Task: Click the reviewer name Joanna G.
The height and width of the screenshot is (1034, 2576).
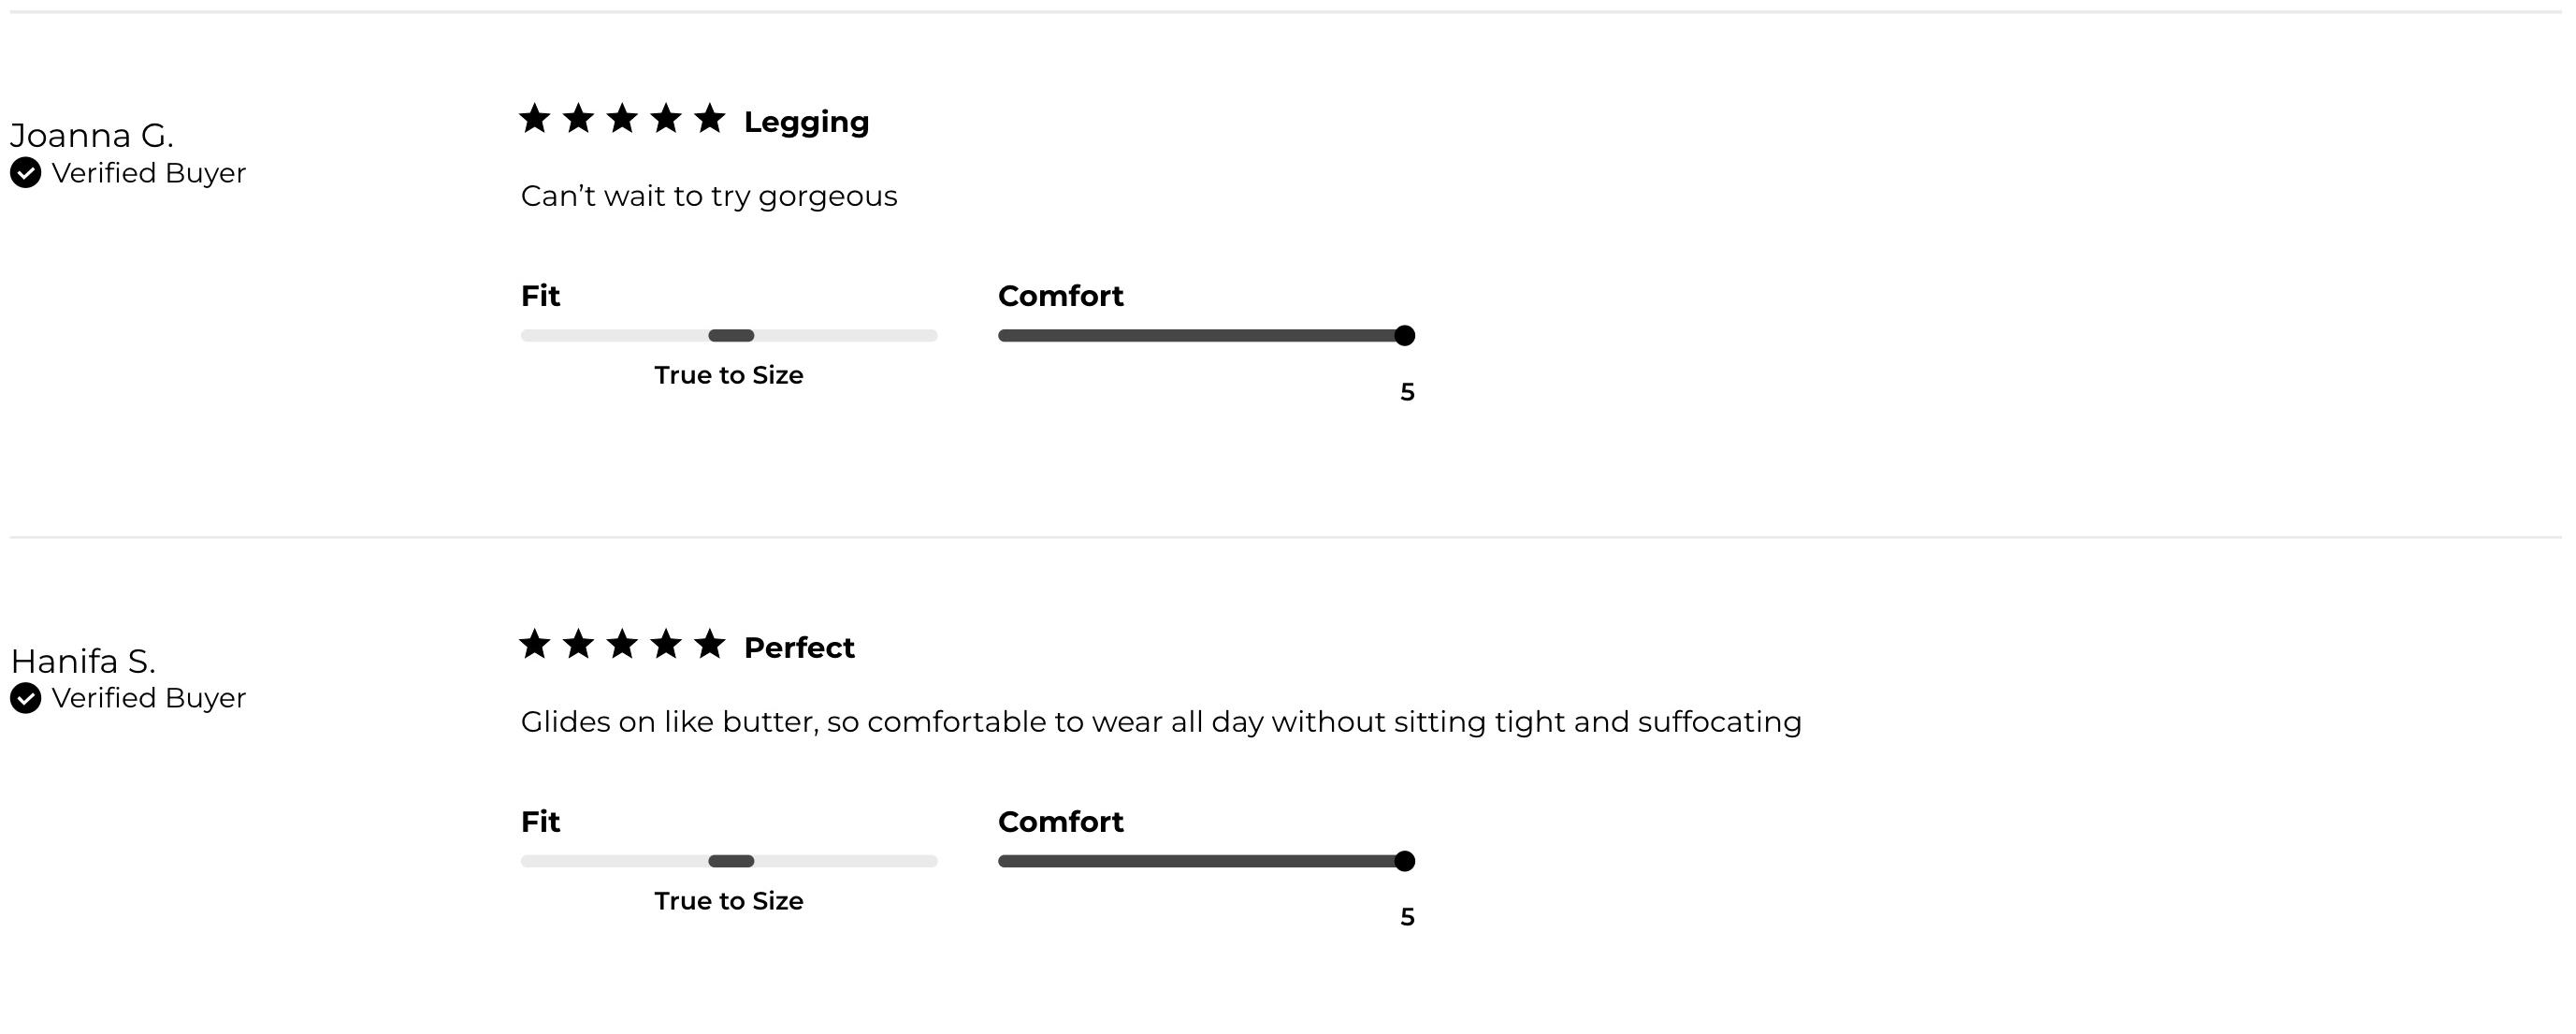Action: [x=92, y=135]
